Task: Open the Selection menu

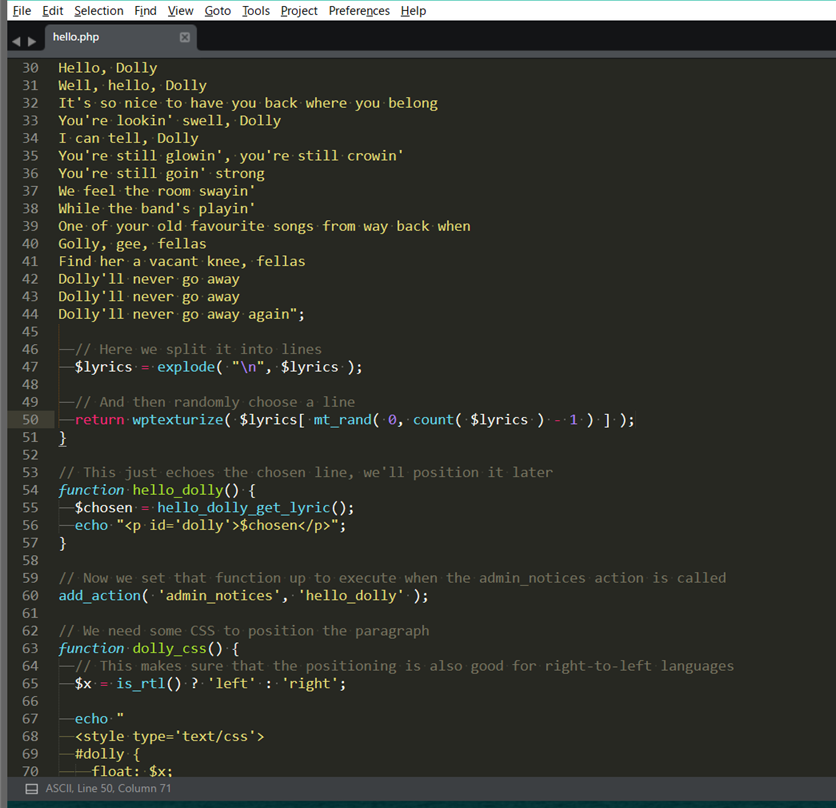Action: click(x=98, y=11)
